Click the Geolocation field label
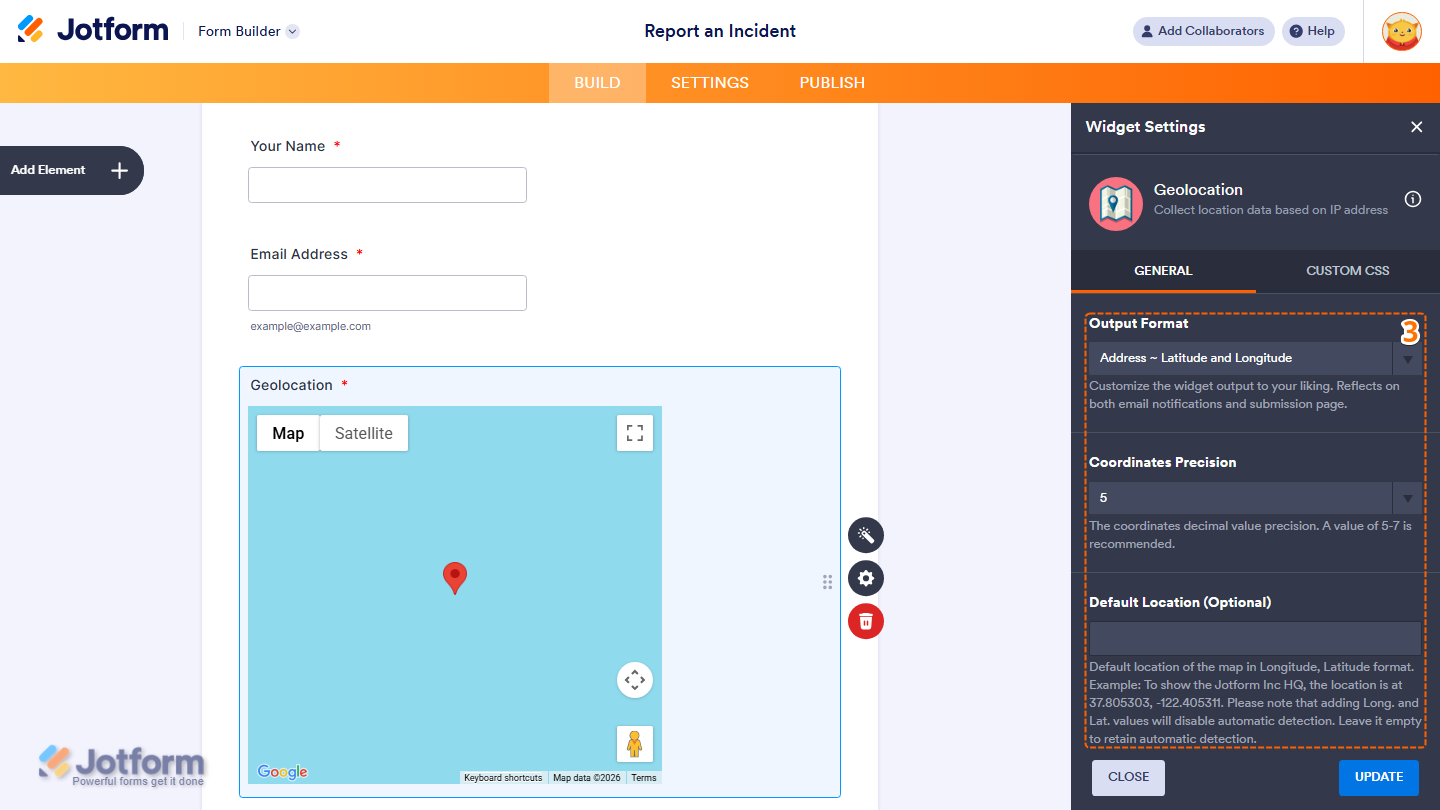The image size is (1440, 810). [291, 385]
